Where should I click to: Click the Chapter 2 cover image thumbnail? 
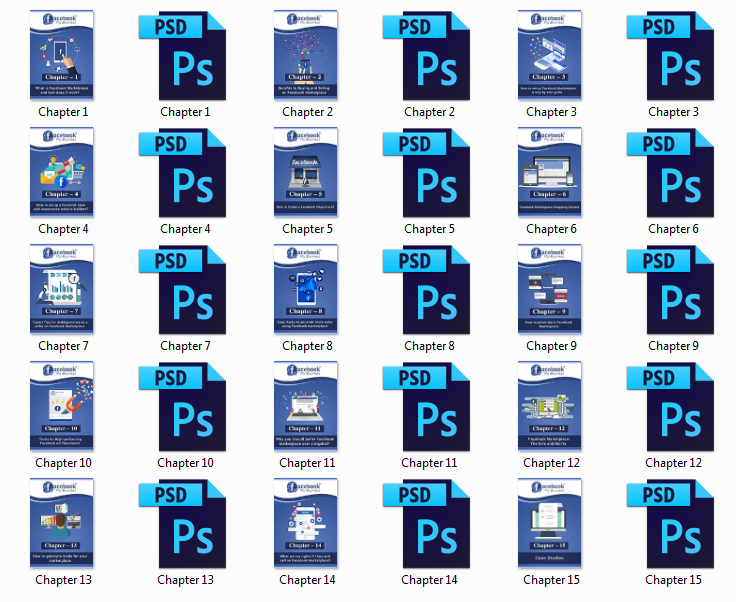click(x=306, y=55)
